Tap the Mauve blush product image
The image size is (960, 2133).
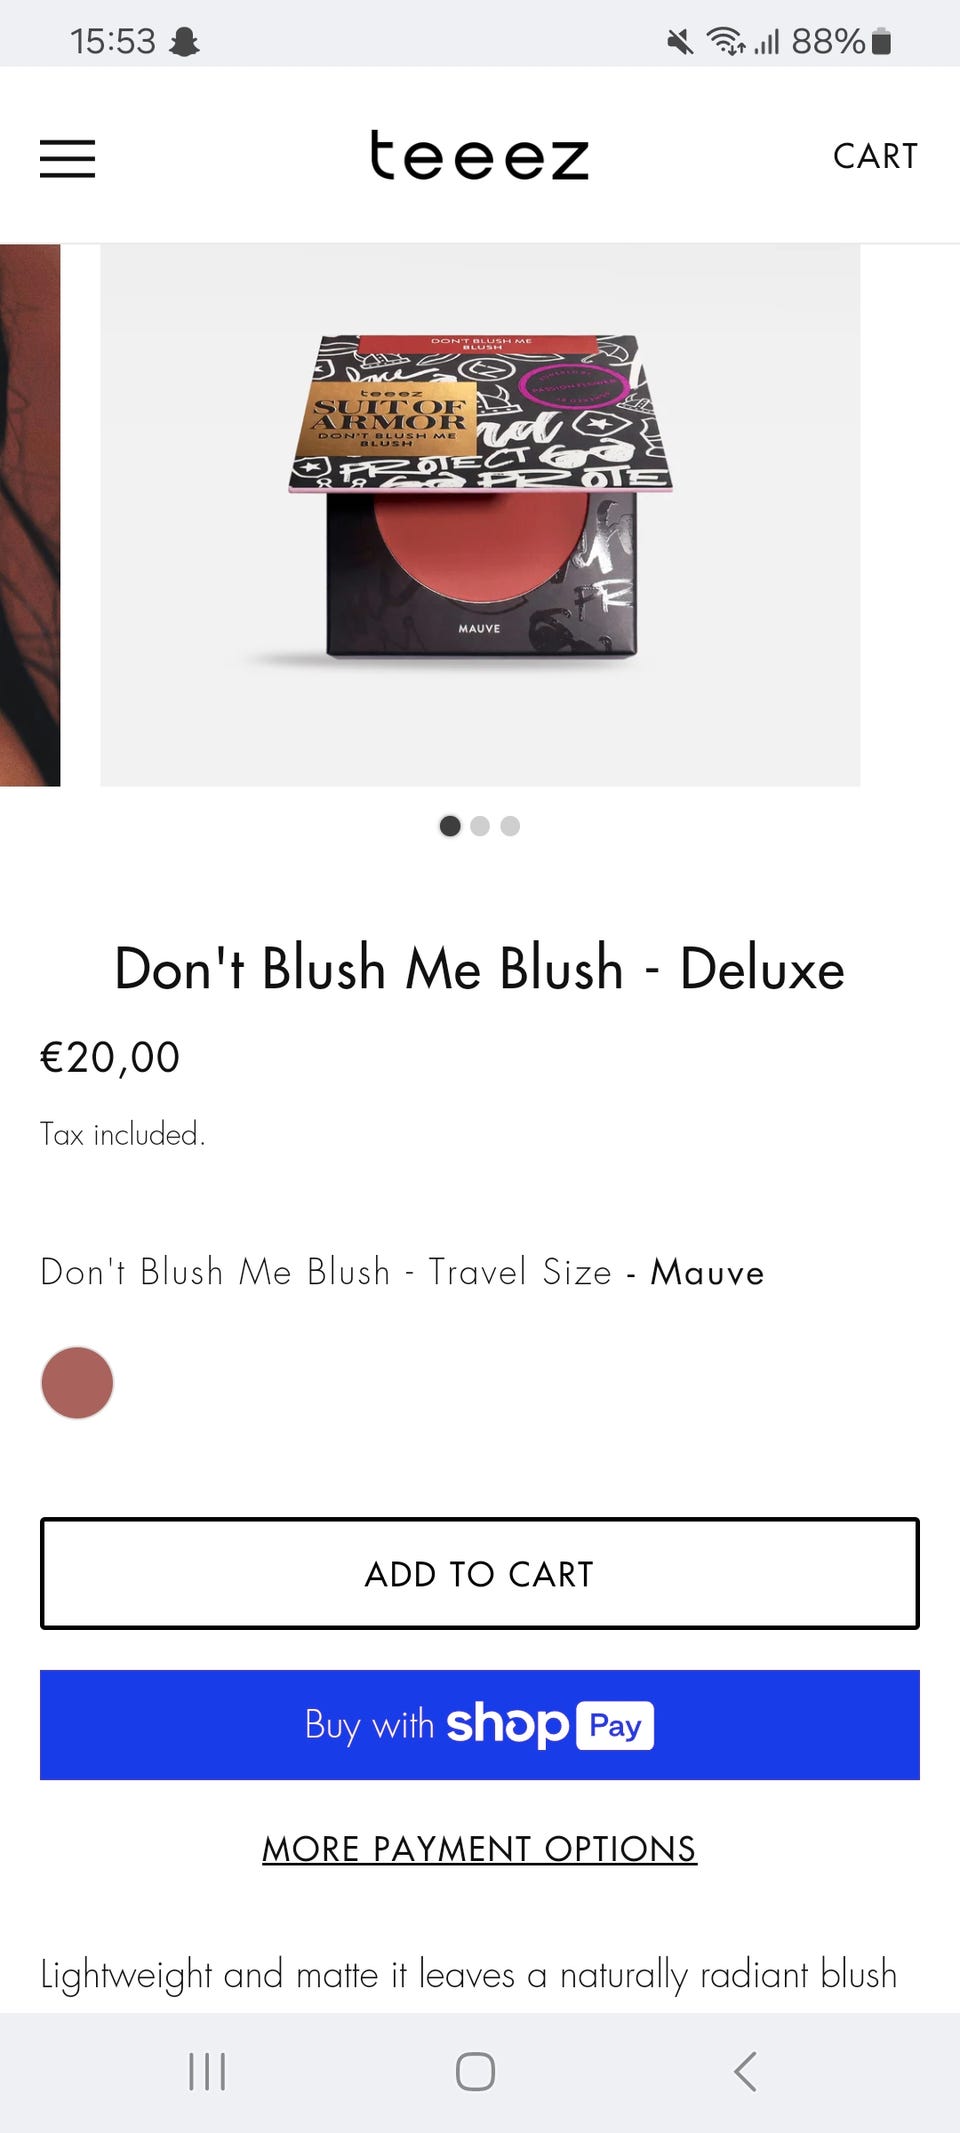480,515
